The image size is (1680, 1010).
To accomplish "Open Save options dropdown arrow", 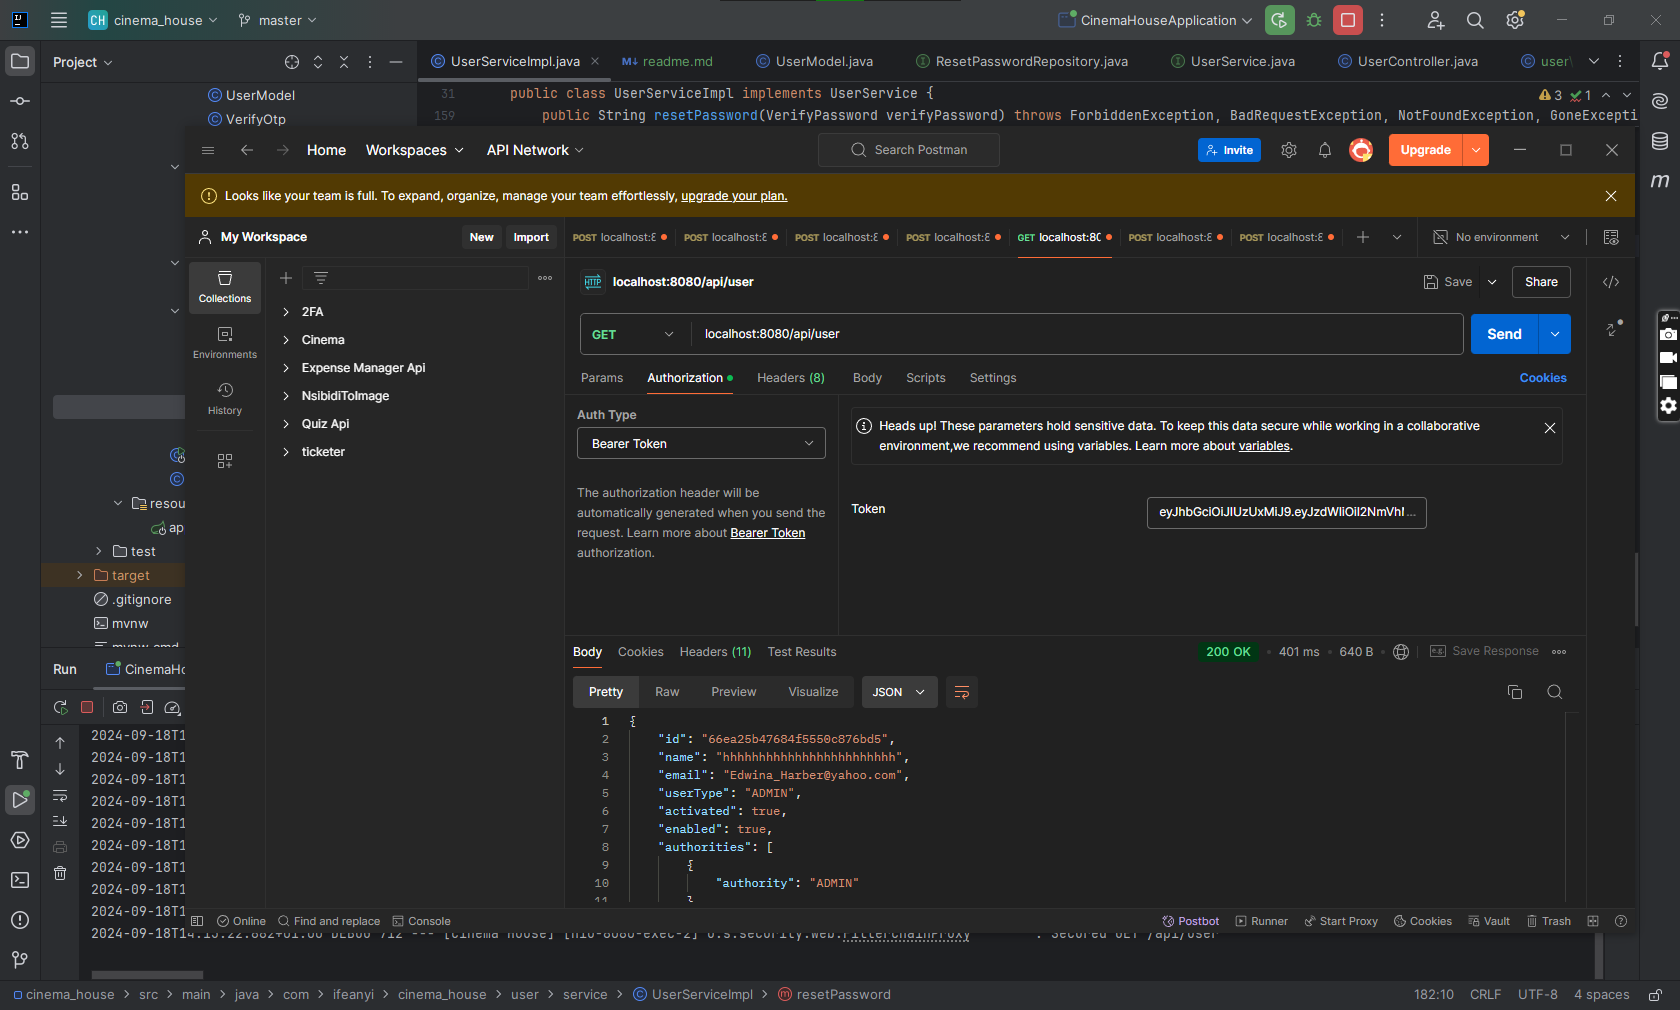I will pos(1492,282).
